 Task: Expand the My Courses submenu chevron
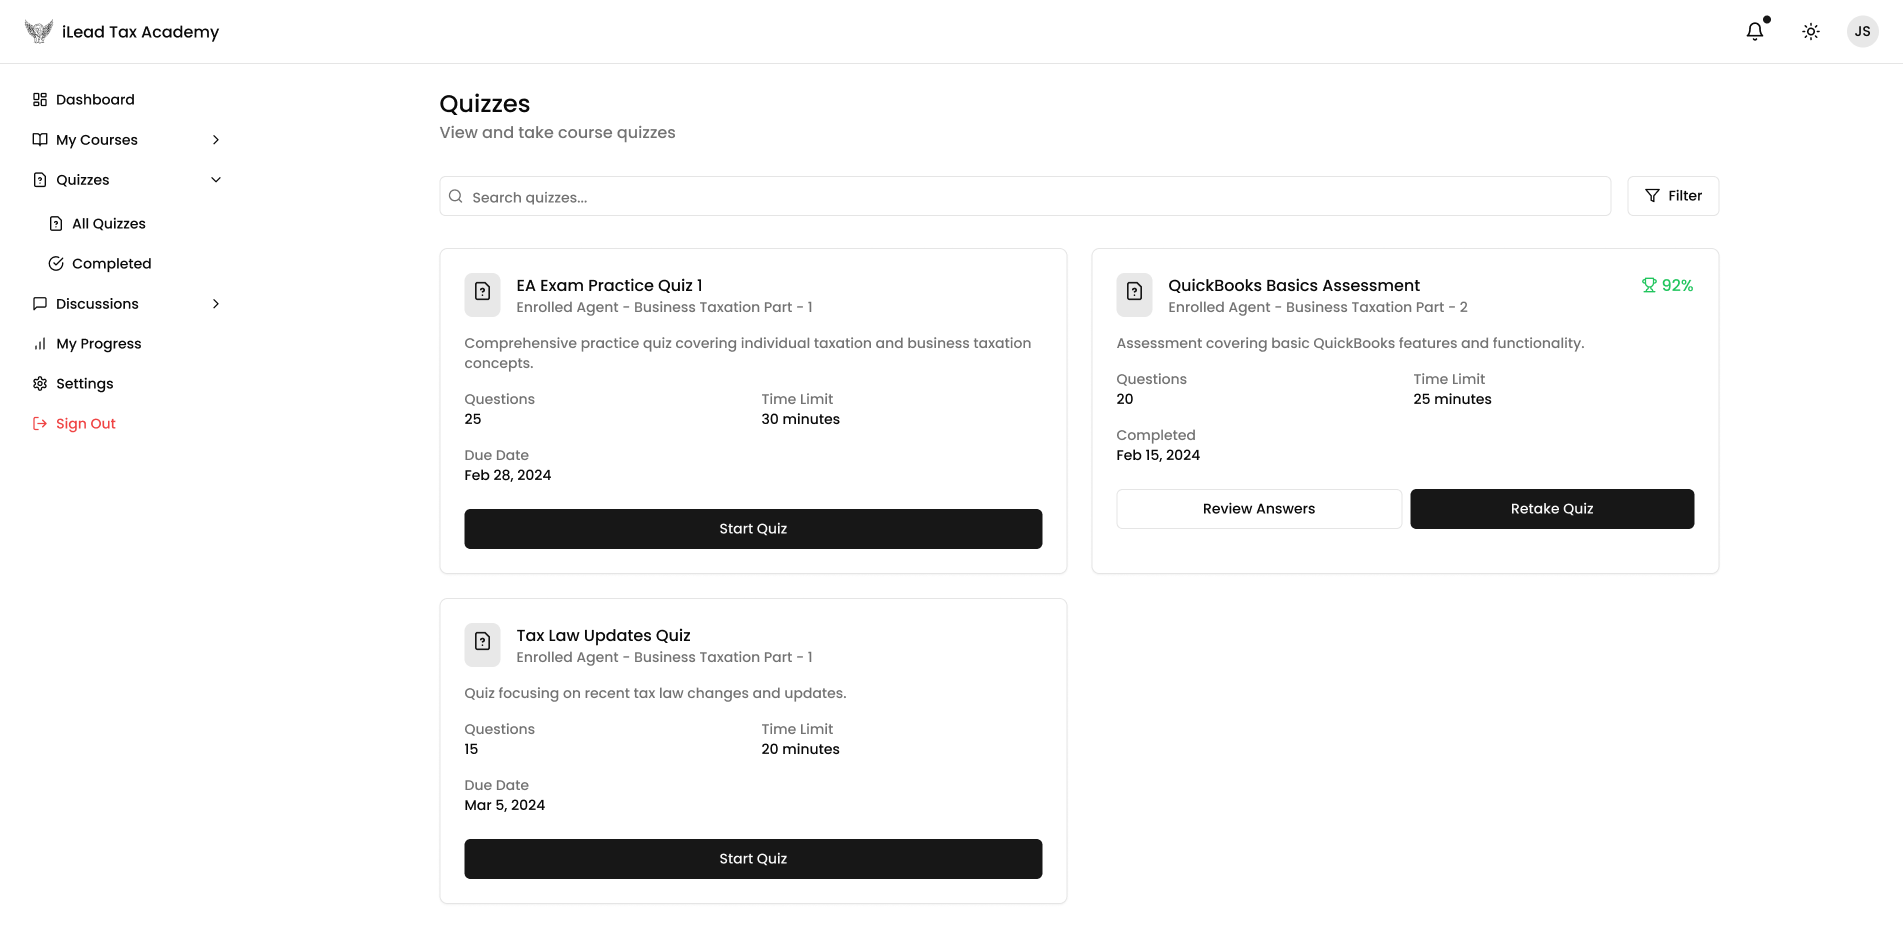coord(216,140)
